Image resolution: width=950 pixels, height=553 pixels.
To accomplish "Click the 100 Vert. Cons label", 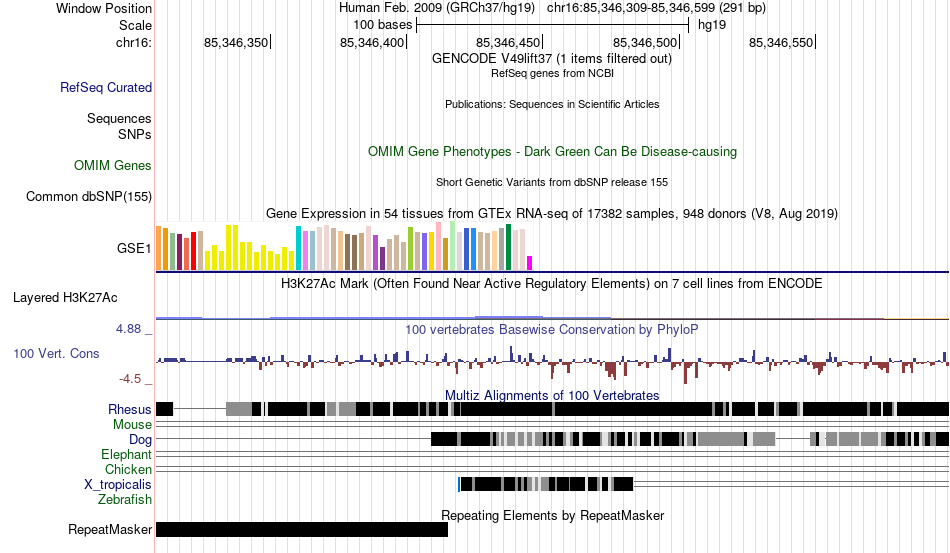I will pyautogui.click(x=56, y=353).
